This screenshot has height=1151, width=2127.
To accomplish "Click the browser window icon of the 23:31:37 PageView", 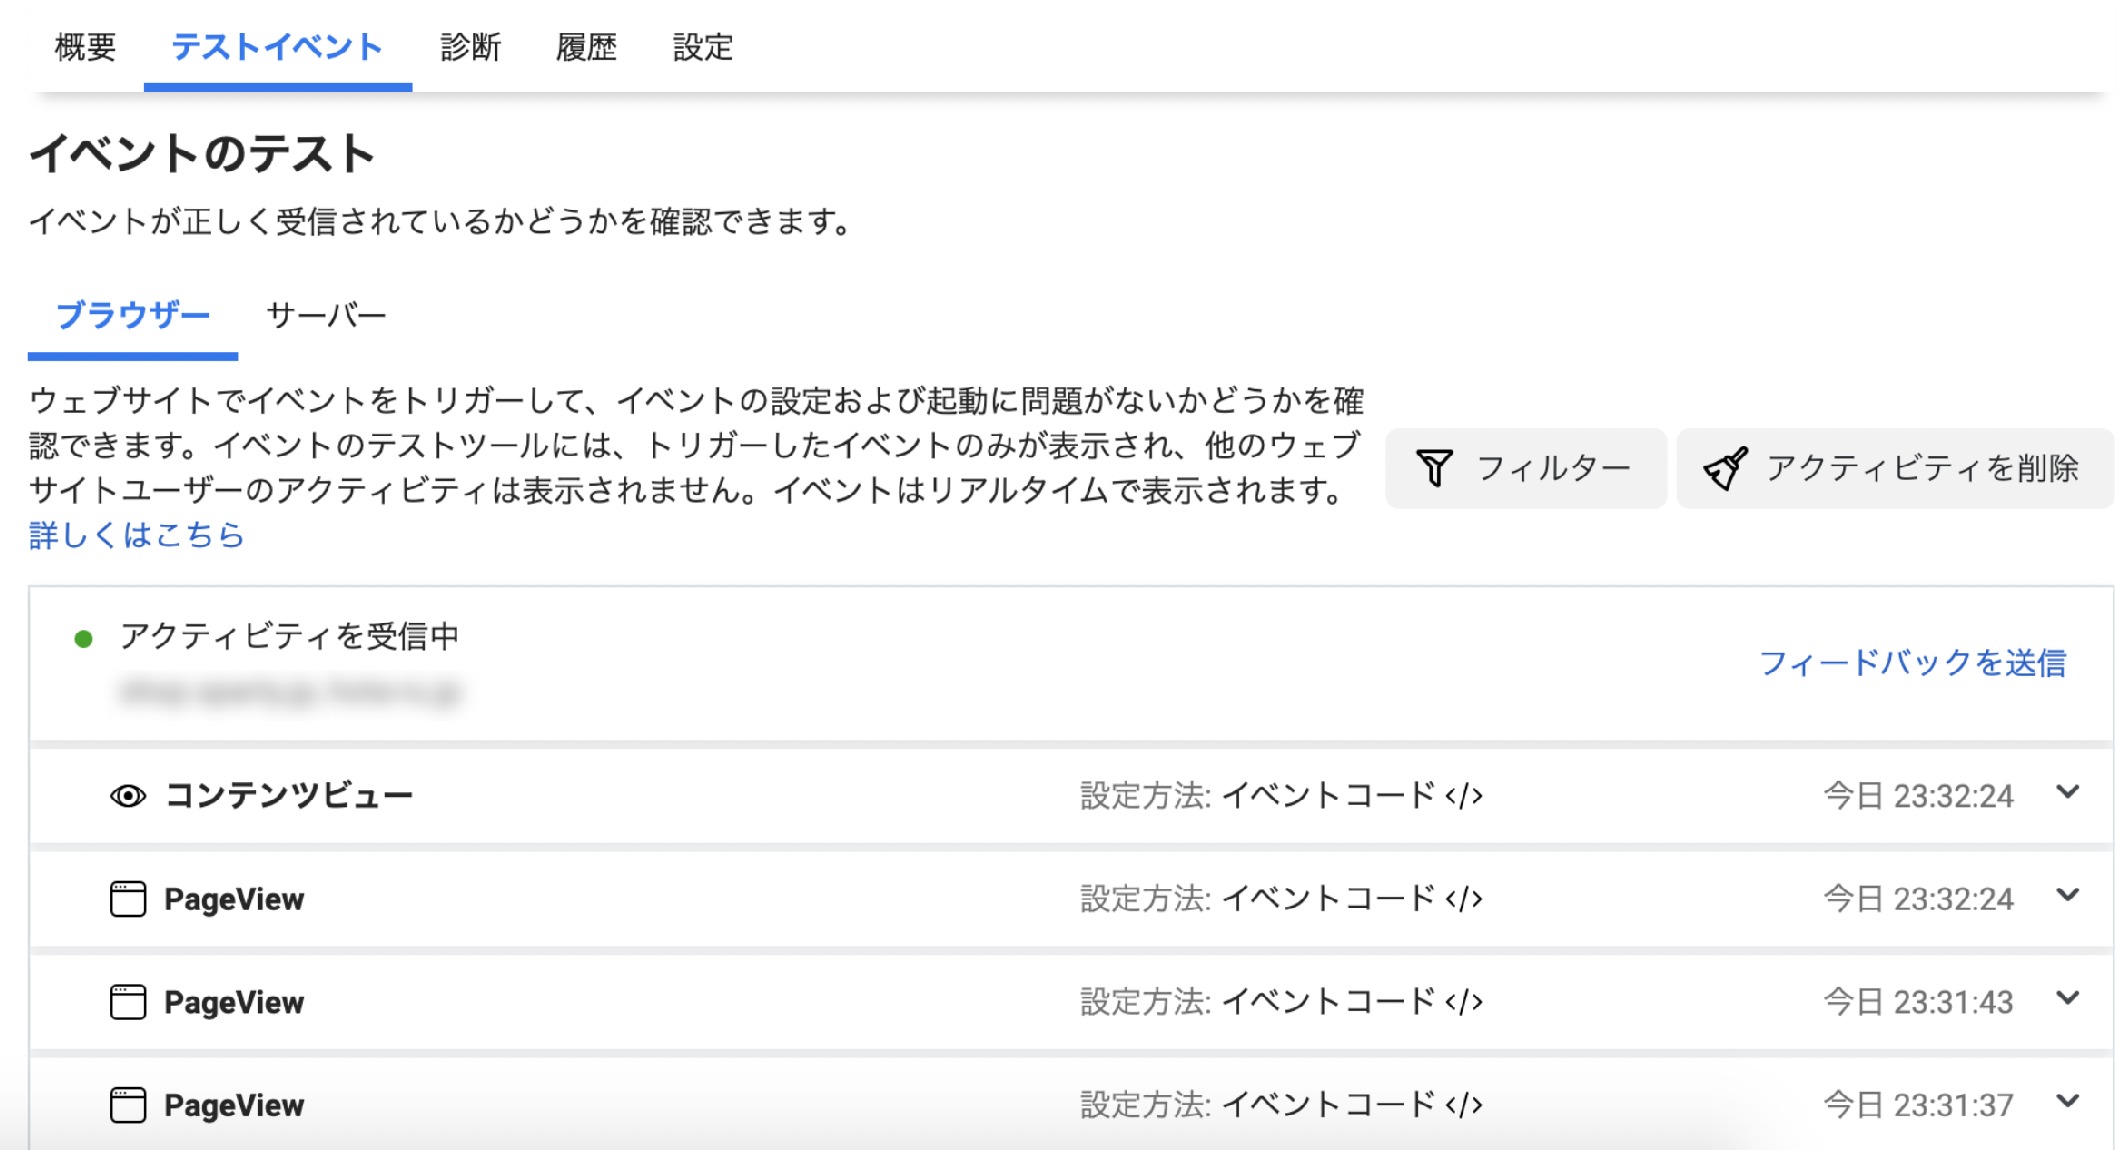I will (x=128, y=1105).
